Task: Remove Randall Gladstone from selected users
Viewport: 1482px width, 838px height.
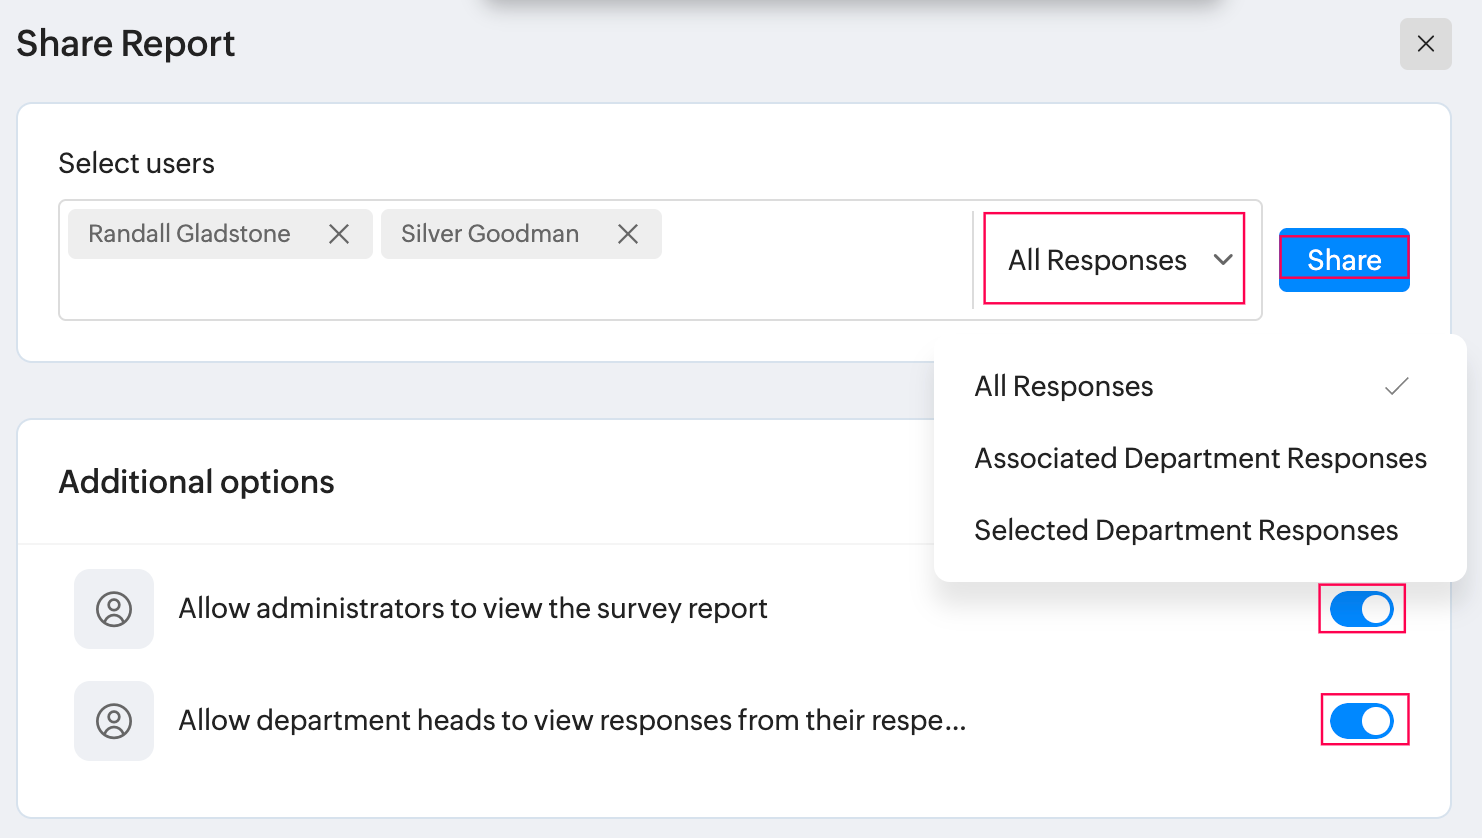Action: click(x=339, y=234)
